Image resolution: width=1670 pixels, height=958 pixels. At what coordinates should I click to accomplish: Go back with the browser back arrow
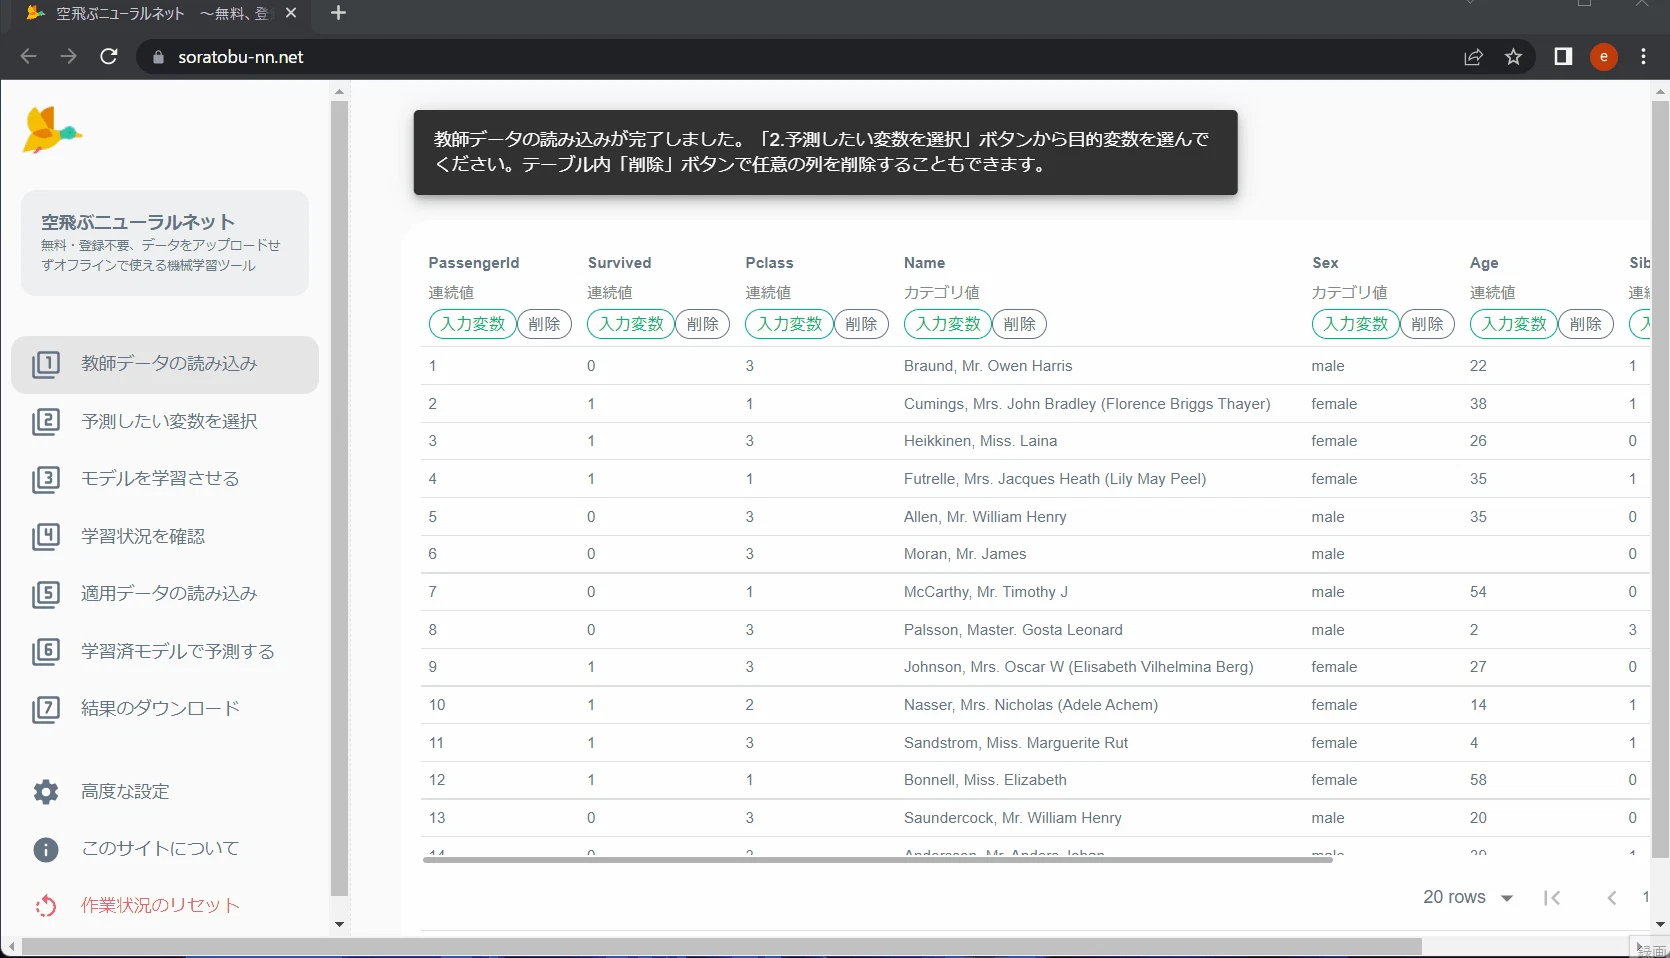pos(29,57)
